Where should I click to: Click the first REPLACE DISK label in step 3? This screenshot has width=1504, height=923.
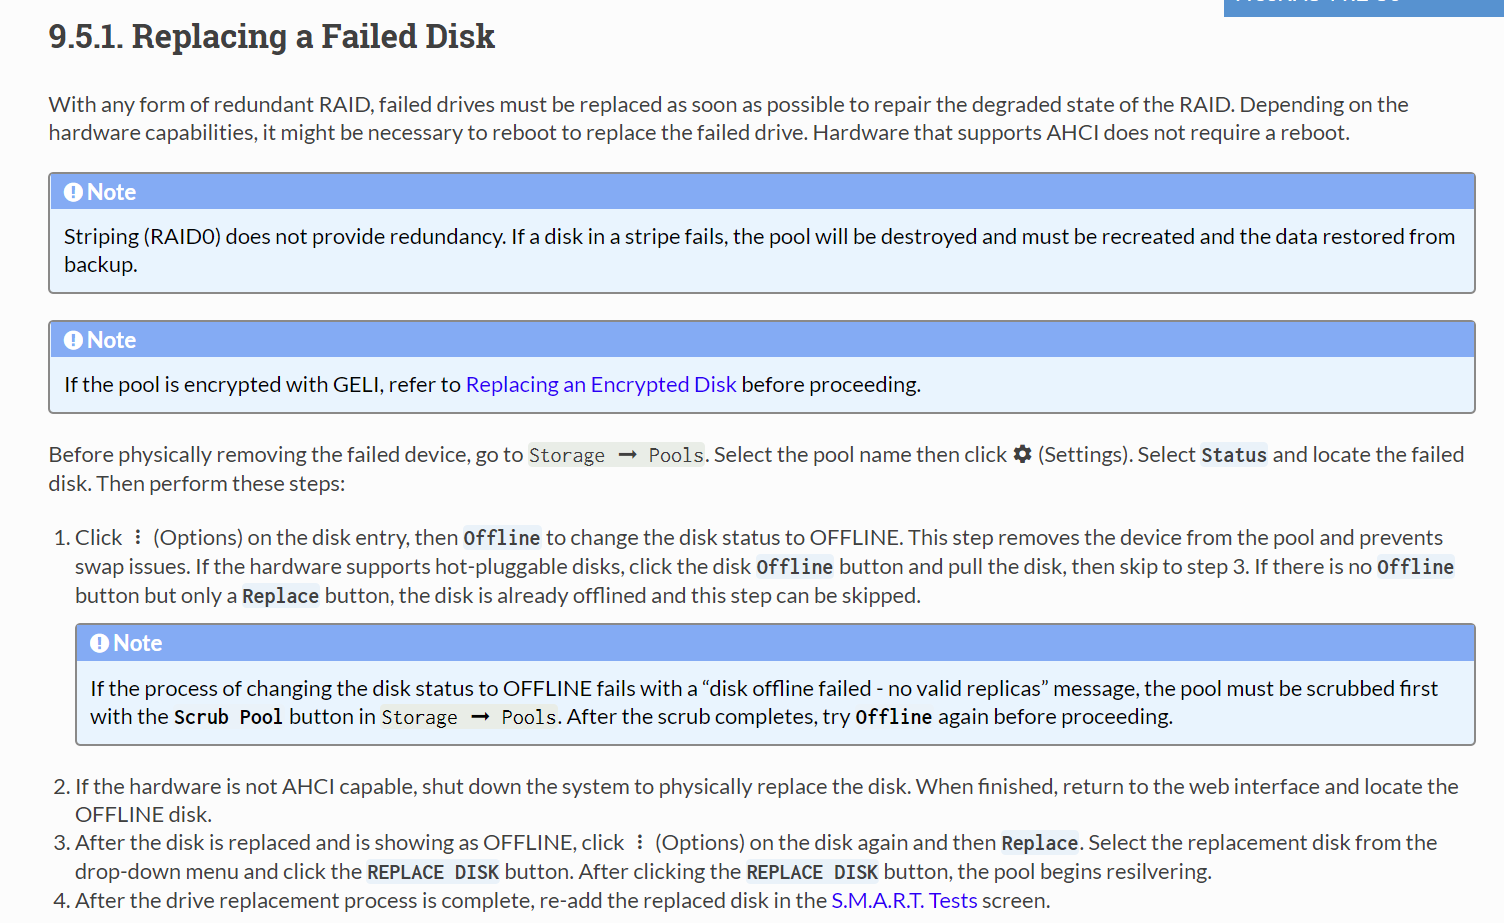[433, 872]
